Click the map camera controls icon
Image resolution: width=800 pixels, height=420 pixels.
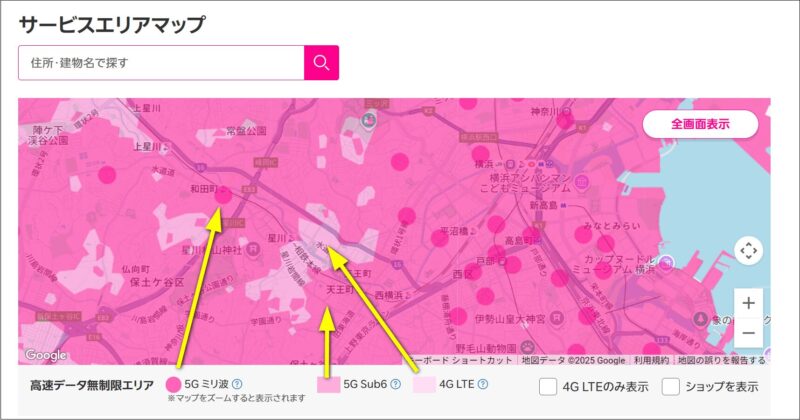[x=748, y=250]
